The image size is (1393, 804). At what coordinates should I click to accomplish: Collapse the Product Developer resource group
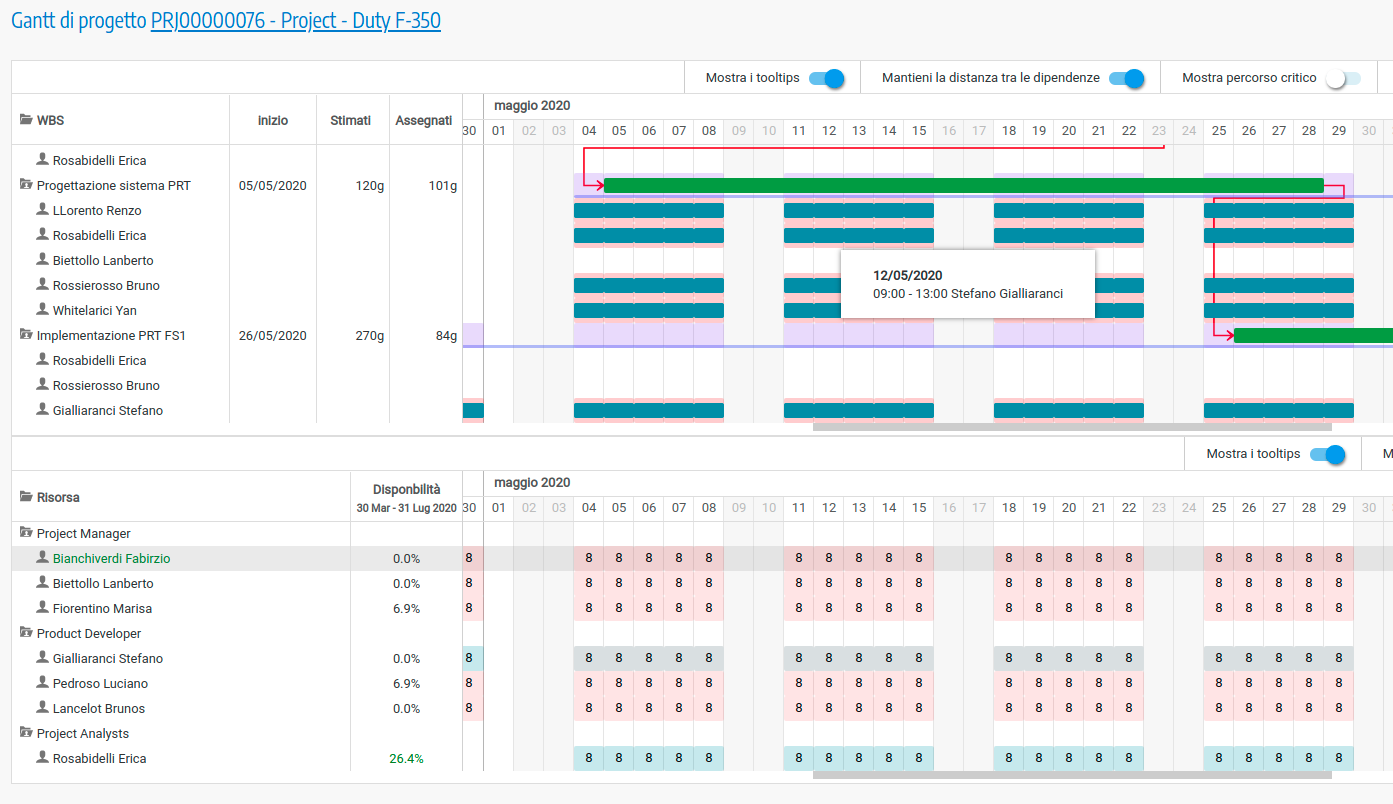(x=26, y=633)
